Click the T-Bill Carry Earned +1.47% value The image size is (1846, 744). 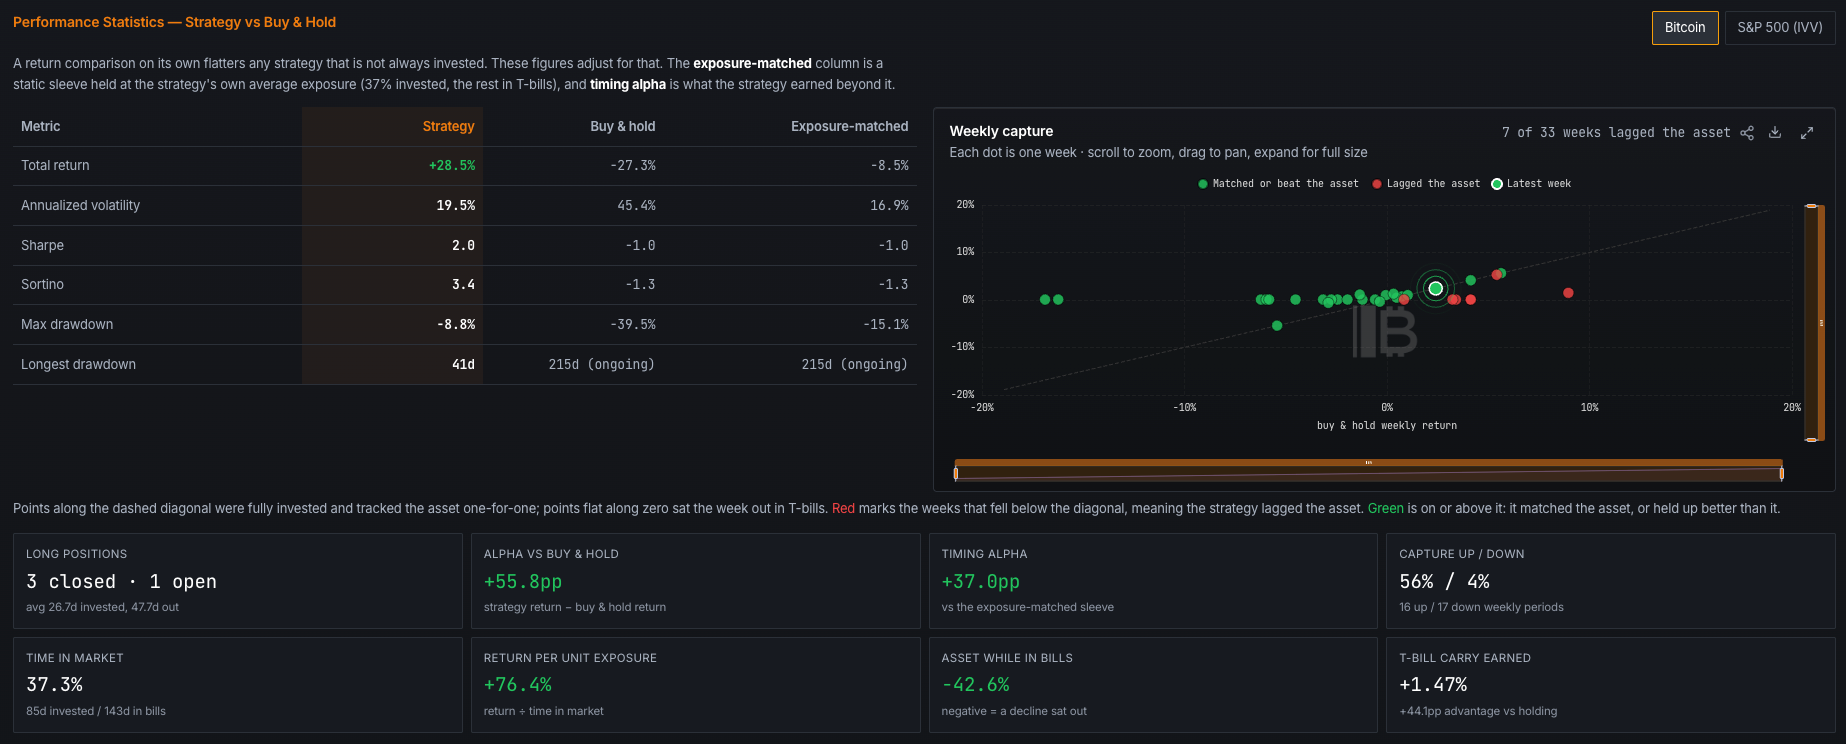click(x=1433, y=685)
